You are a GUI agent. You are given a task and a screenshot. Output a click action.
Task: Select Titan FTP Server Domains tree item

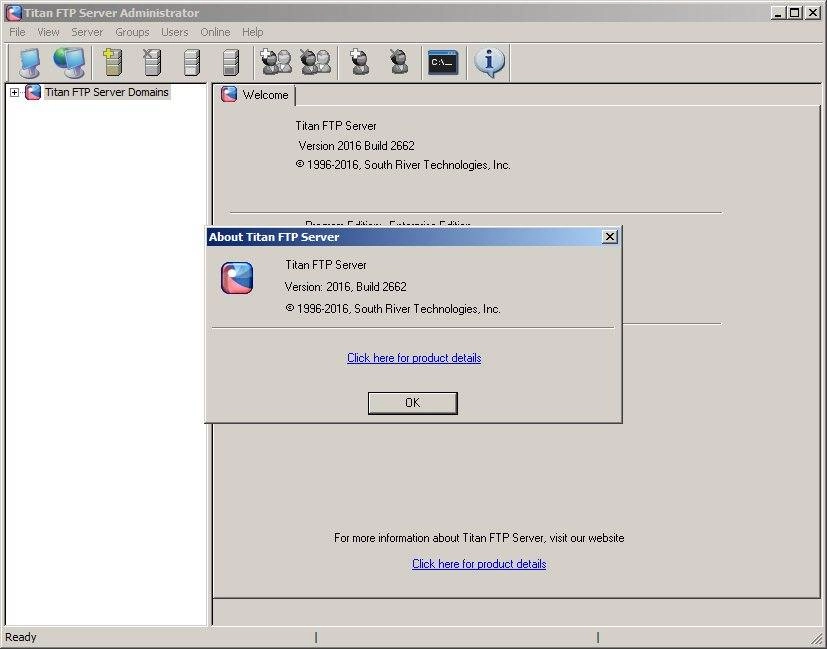point(107,92)
